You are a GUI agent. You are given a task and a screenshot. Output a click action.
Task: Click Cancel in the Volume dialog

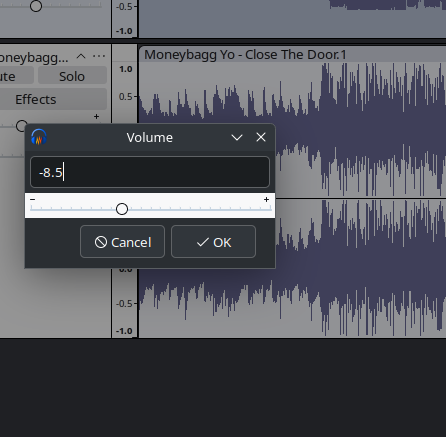coord(122,242)
